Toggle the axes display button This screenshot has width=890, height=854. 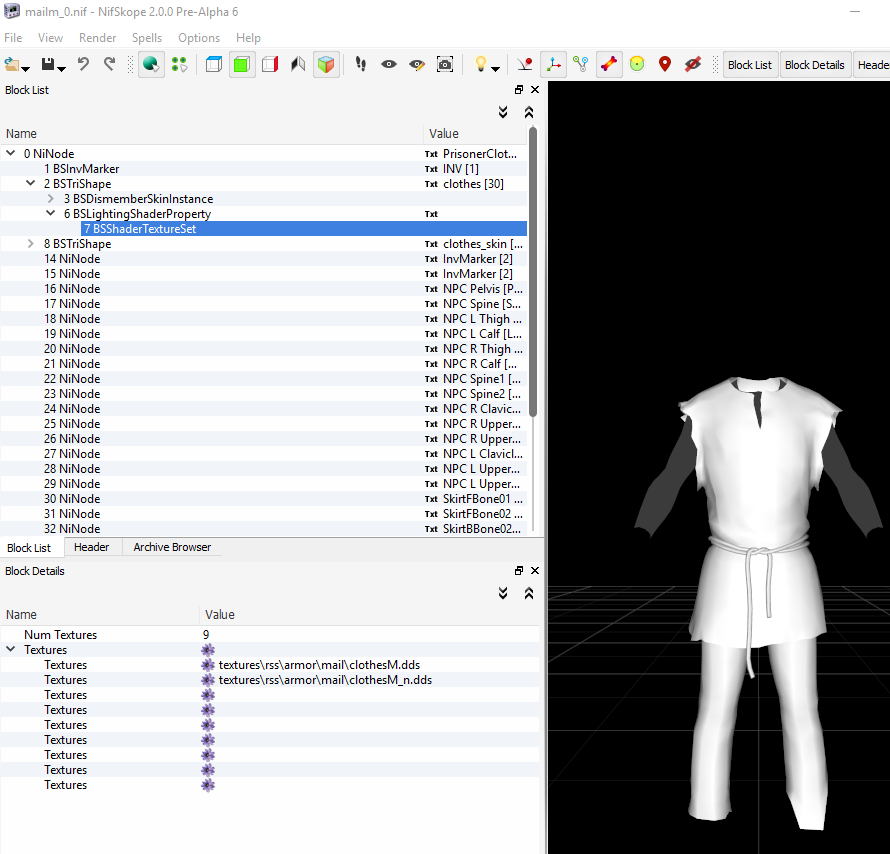click(553, 64)
